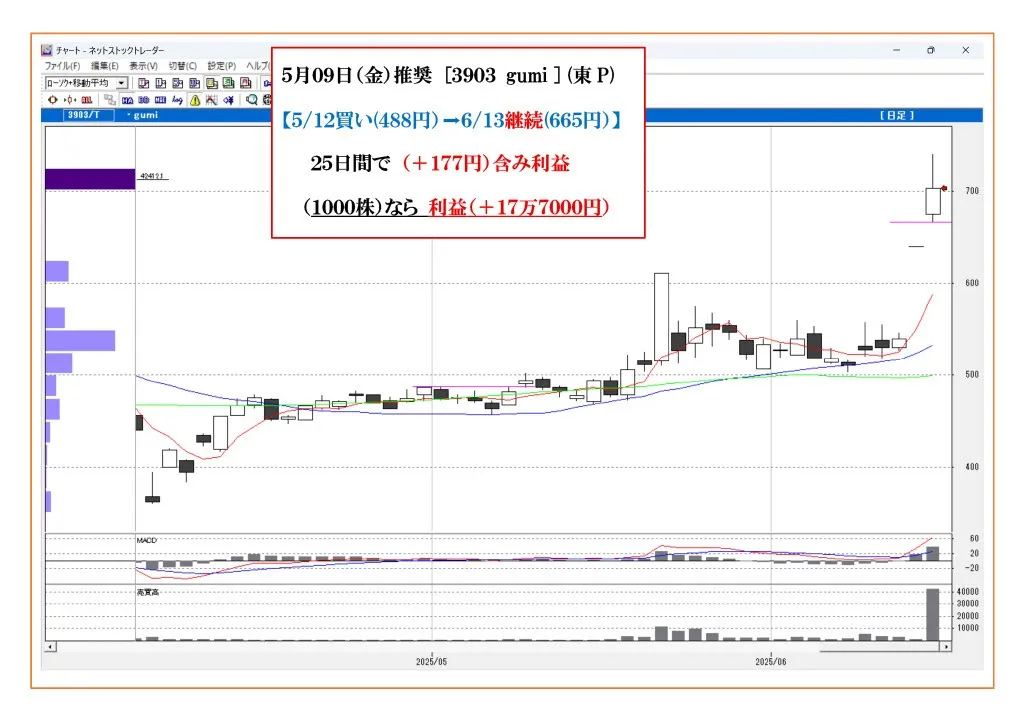The width and height of the screenshot is (1024, 726).
Task: Click the 424121 volume profile value
Action: 152,176
